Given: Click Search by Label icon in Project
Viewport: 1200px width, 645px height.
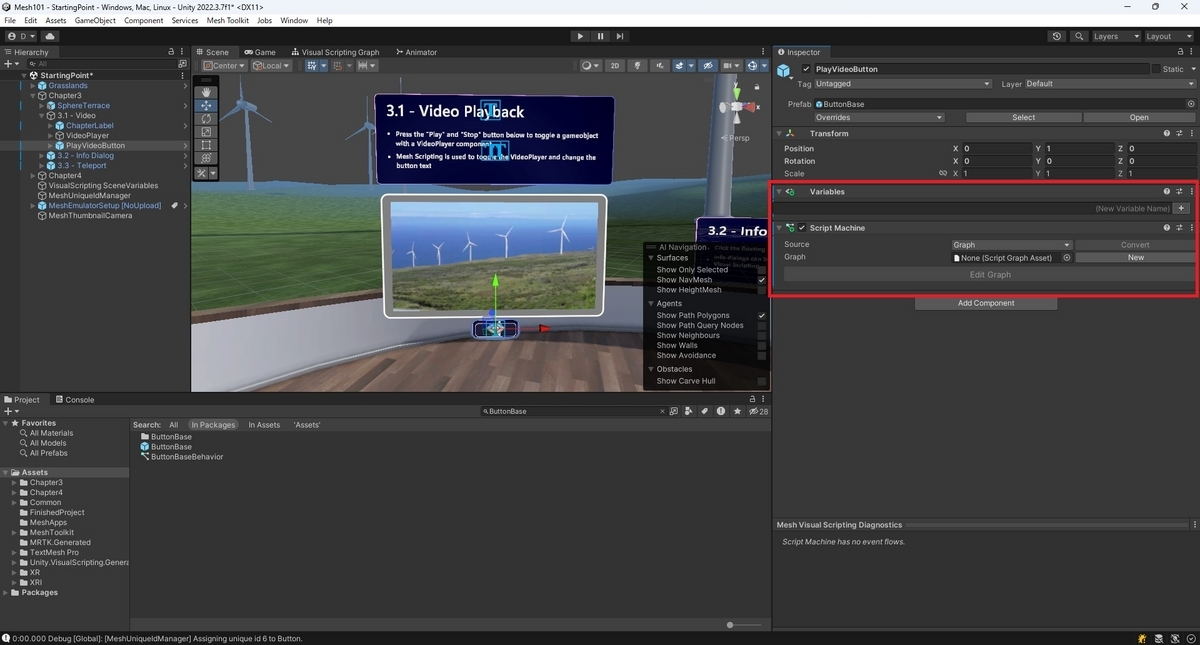Looking at the screenshot, I should [705, 411].
